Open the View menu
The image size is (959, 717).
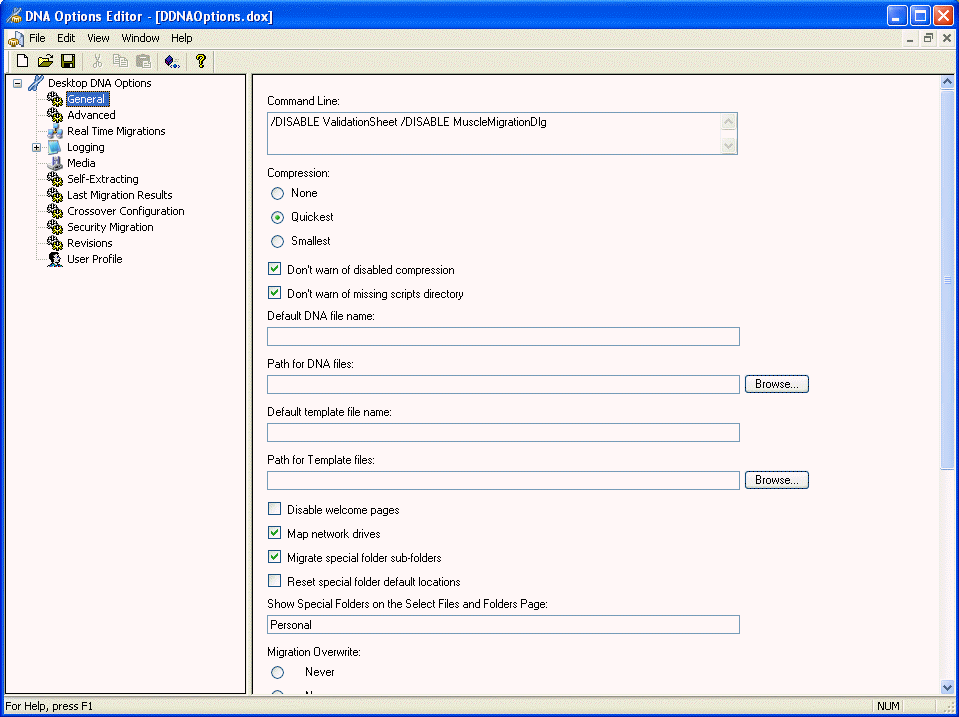tap(98, 38)
